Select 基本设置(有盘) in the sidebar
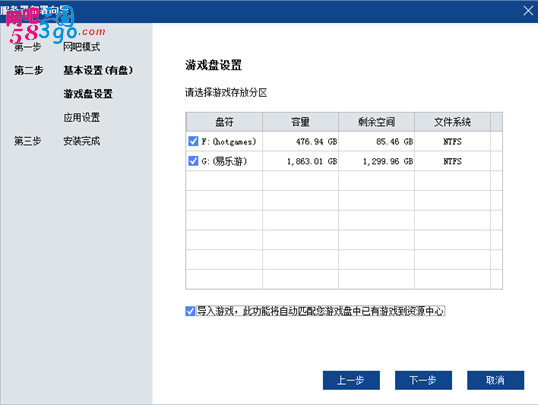 [x=98, y=70]
